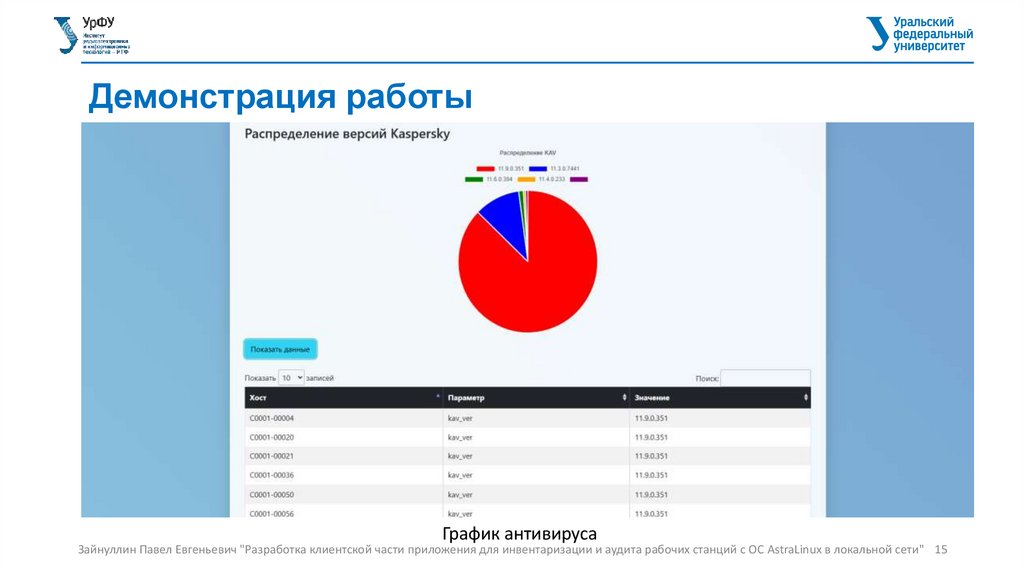
Task: Click value "11.9.0.351" in C0001-00004 row
Action: (x=651, y=418)
